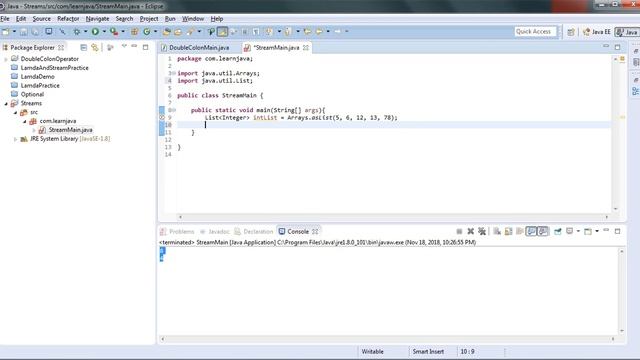Click the Debug bug icon

76,31
